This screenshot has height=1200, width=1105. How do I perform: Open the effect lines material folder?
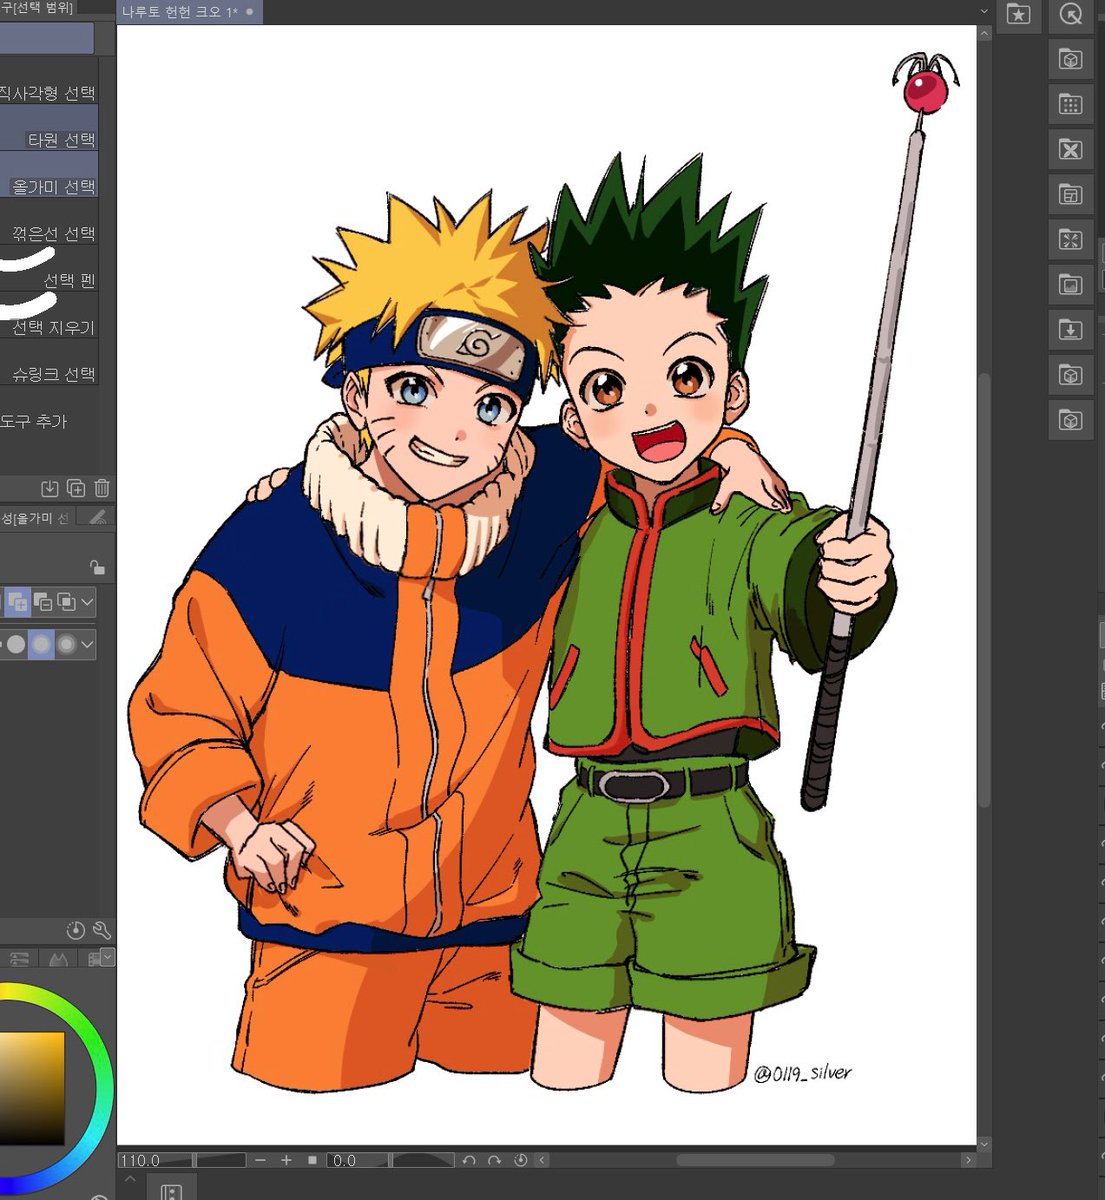click(x=1071, y=240)
